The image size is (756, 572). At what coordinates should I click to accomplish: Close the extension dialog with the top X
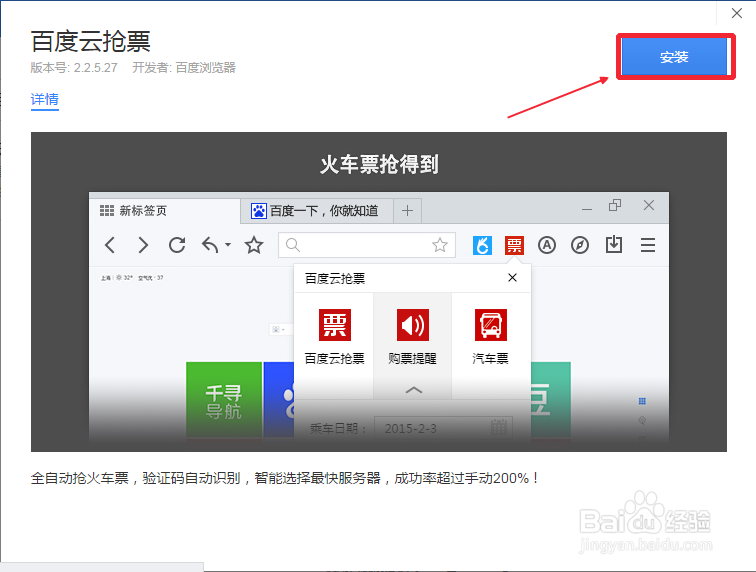737,13
